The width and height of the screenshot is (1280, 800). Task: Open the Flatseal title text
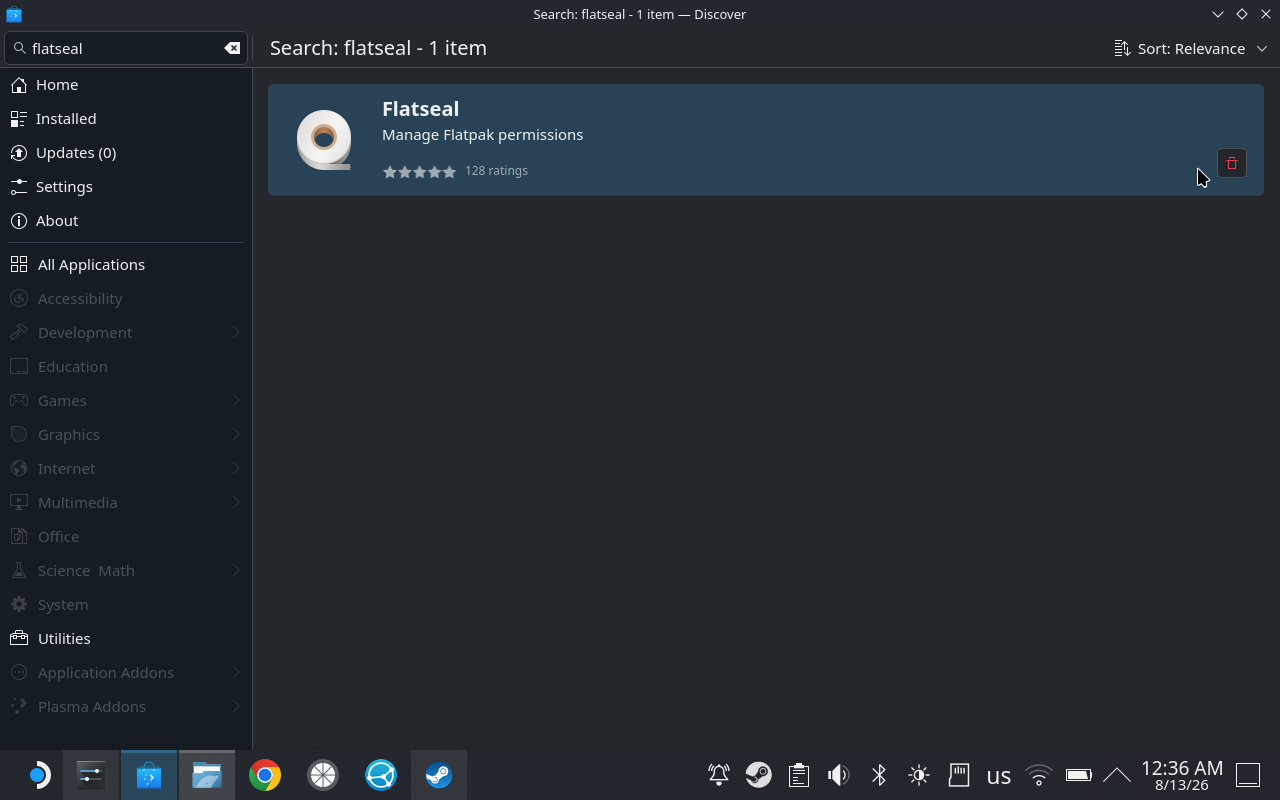420,109
